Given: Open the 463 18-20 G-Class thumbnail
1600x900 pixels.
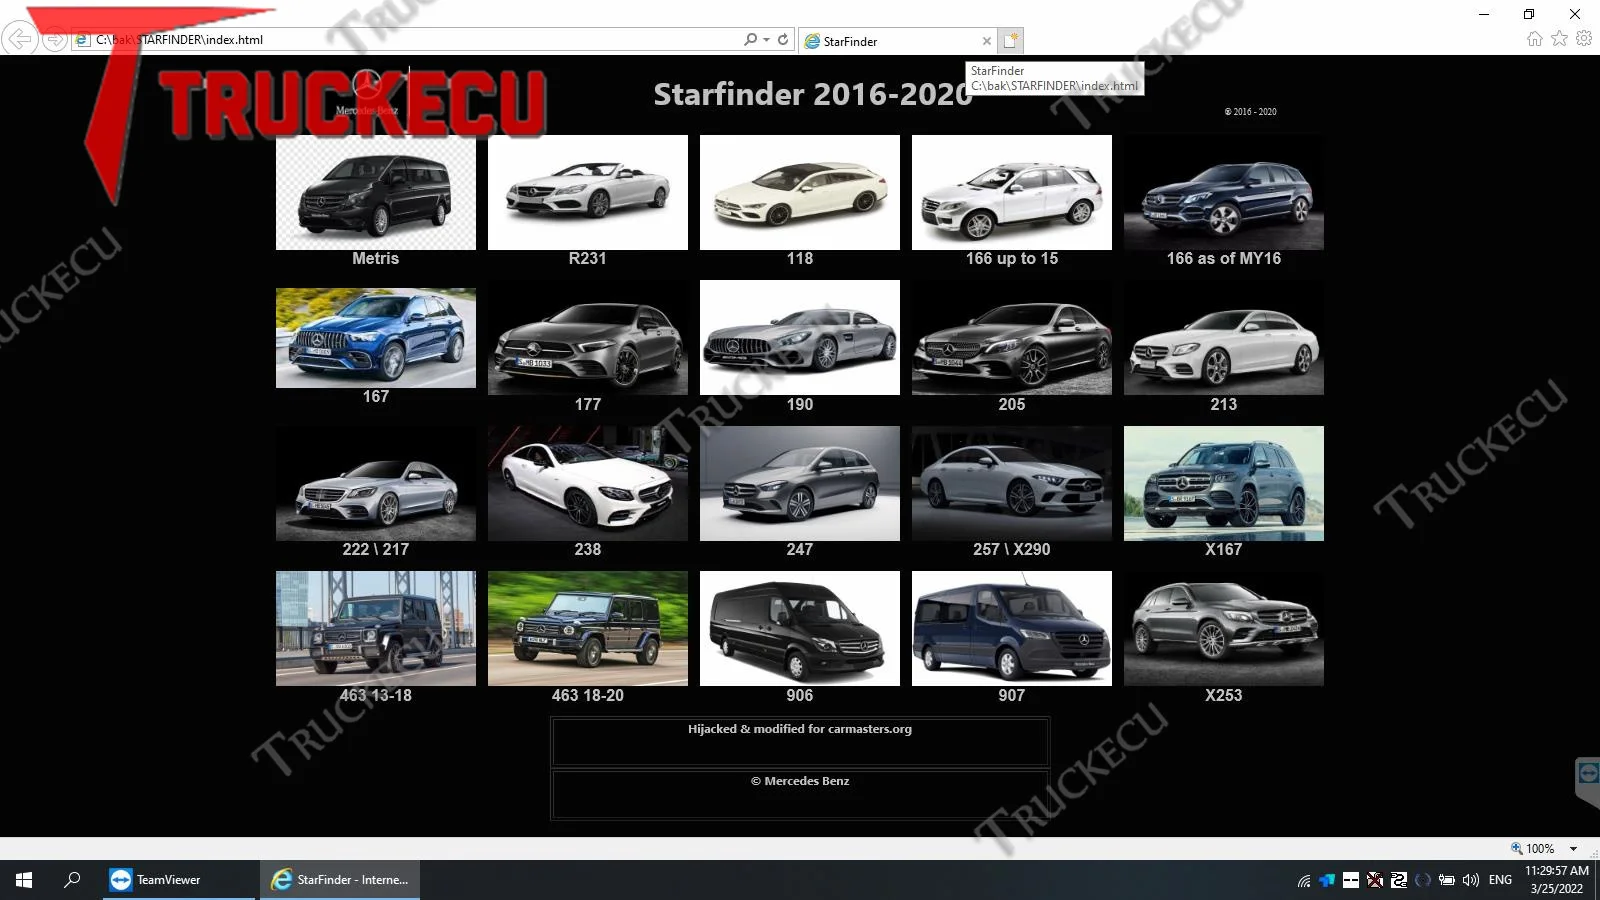Looking at the screenshot, I should click(588, 628).
